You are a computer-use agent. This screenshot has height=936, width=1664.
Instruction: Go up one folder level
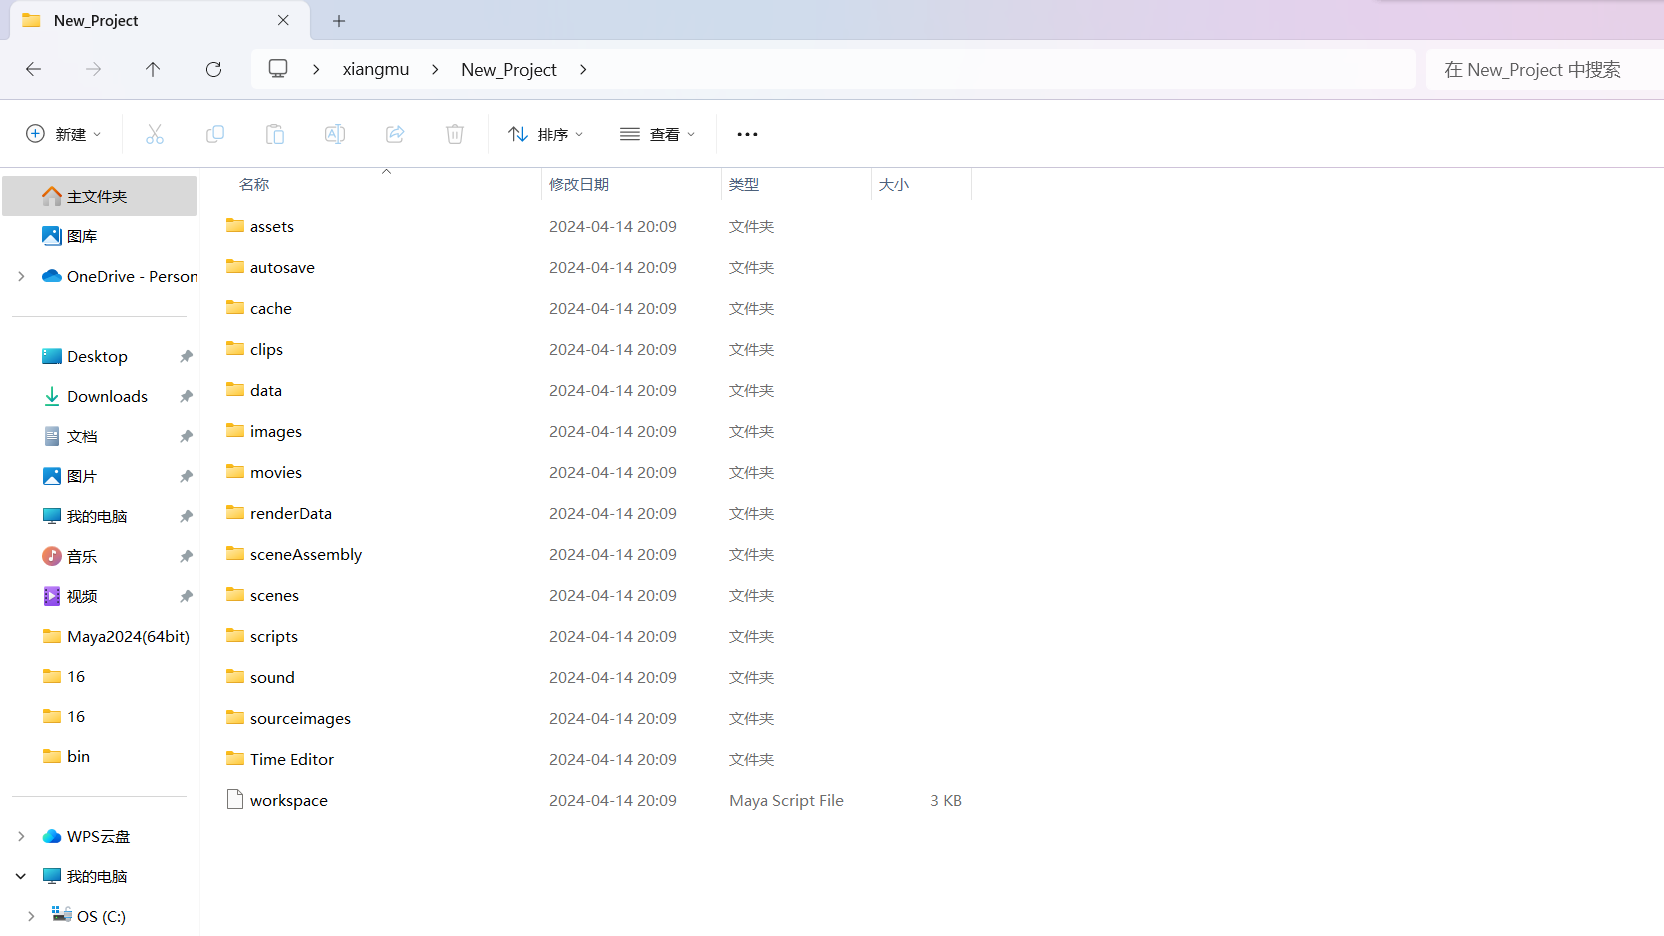(x=153, y=69)
